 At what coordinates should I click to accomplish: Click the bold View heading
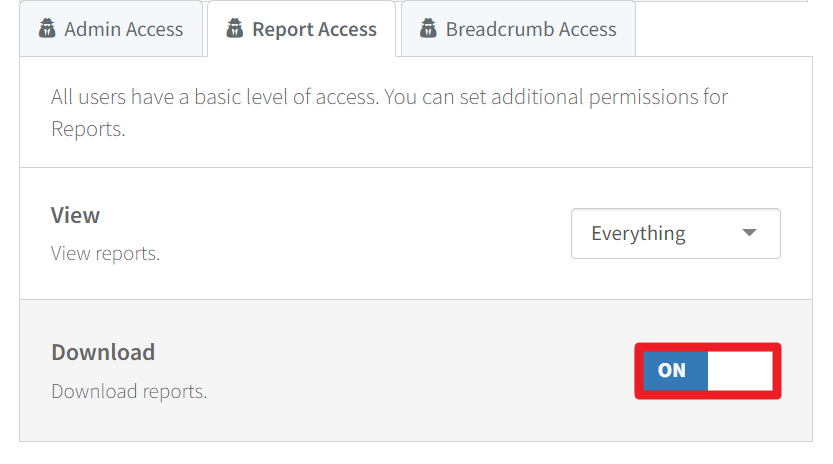(x=75, y=215)
